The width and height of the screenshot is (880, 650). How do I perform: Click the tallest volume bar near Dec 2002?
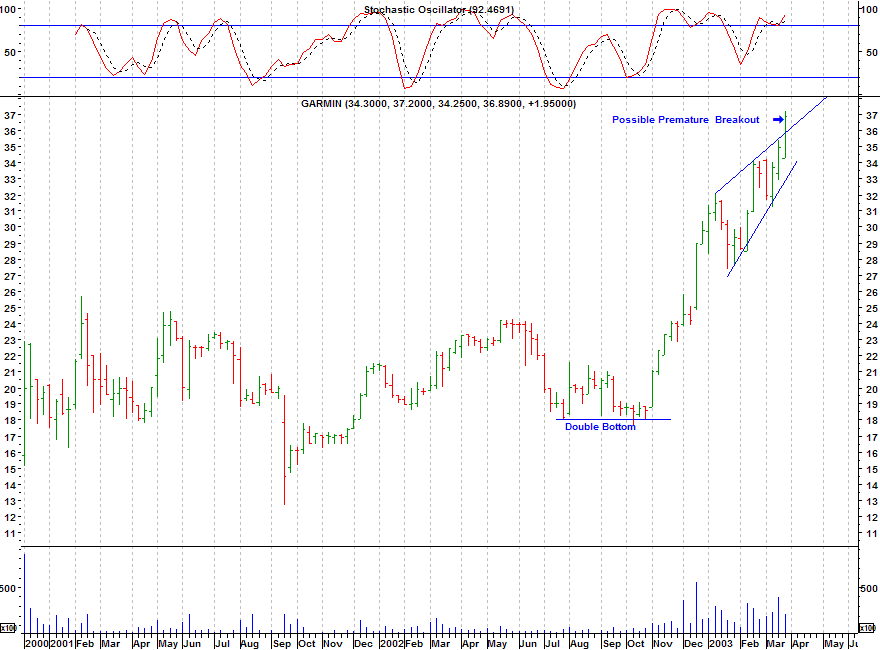(x=696, y=608)
